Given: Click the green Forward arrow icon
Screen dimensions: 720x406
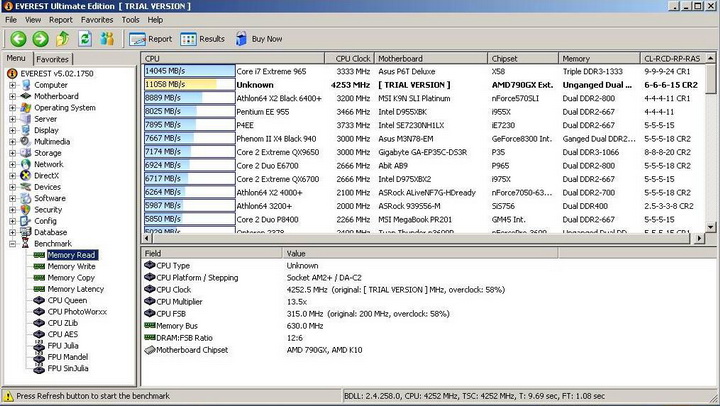Looking at the screenshot, I should [40, 39].
